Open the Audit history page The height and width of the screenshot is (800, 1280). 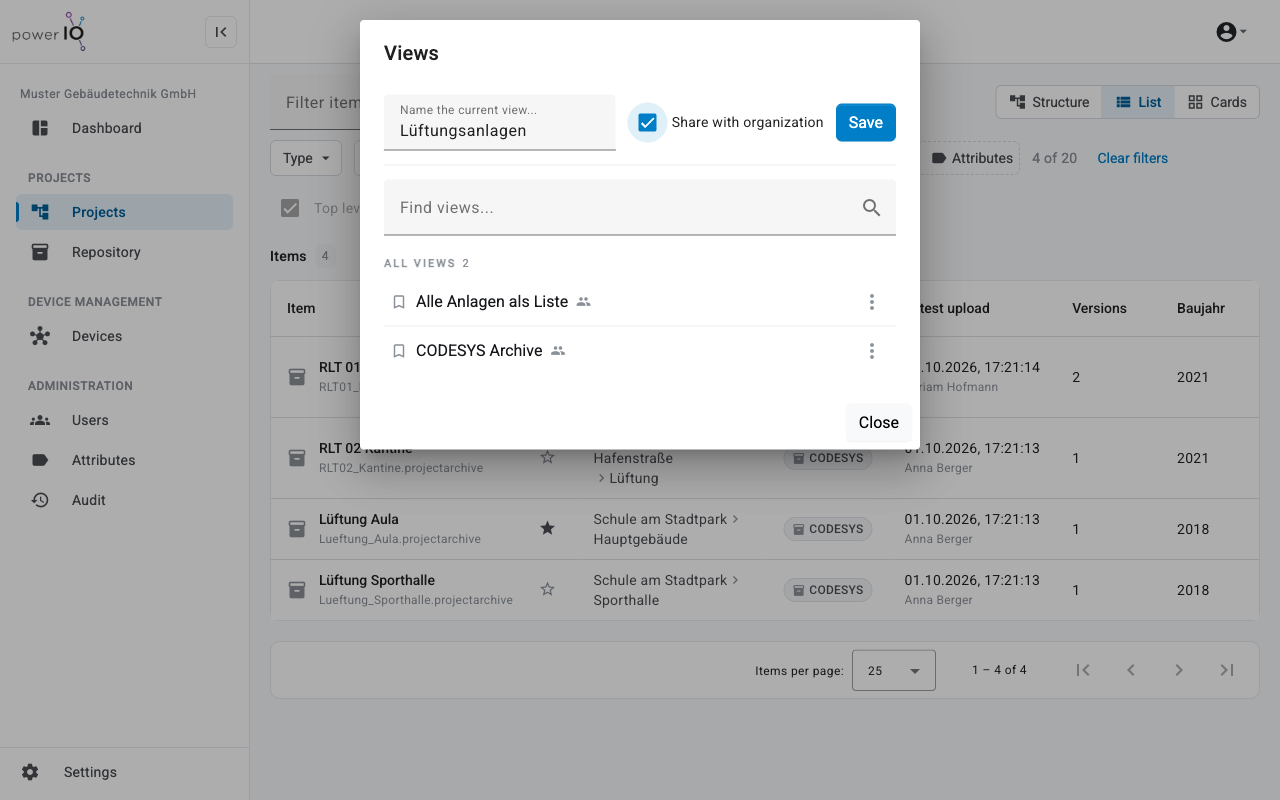(124, 500)
